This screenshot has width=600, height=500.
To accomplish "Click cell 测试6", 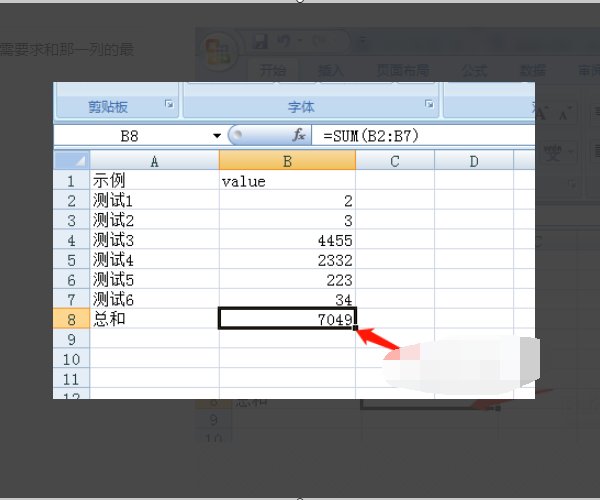I will coord(154,300).
